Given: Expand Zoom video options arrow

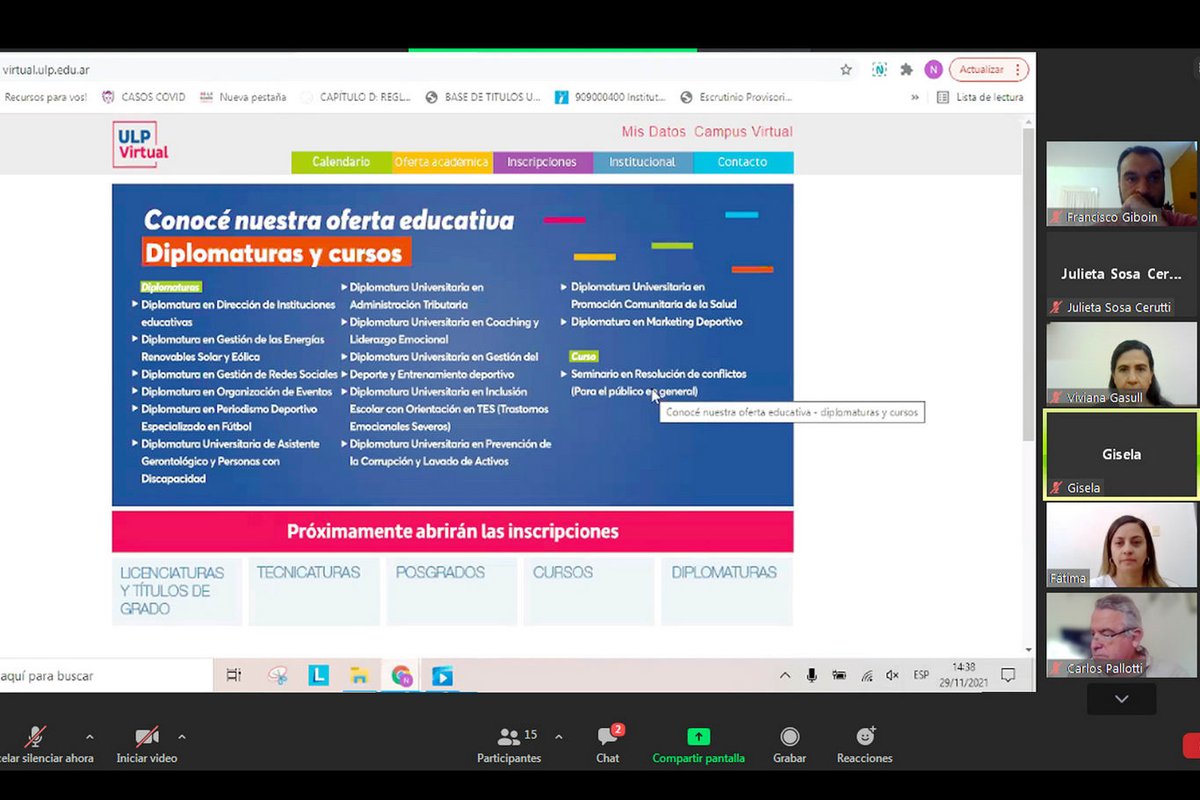Looking at the screenshot, I should point(181,737).
